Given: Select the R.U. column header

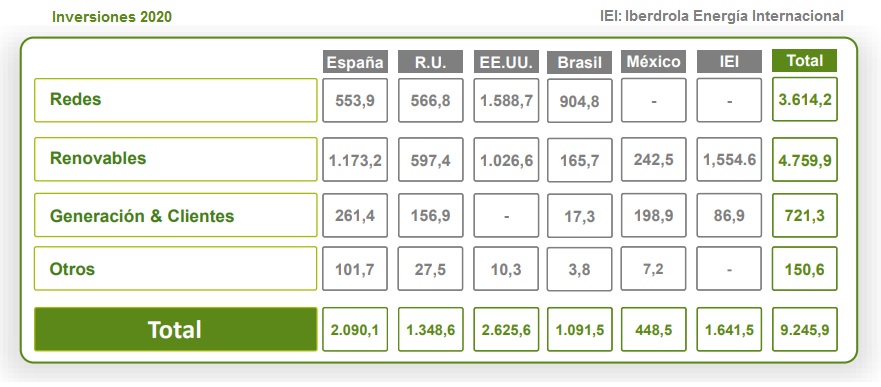Looking at the screenshot, I should point(430,62).
